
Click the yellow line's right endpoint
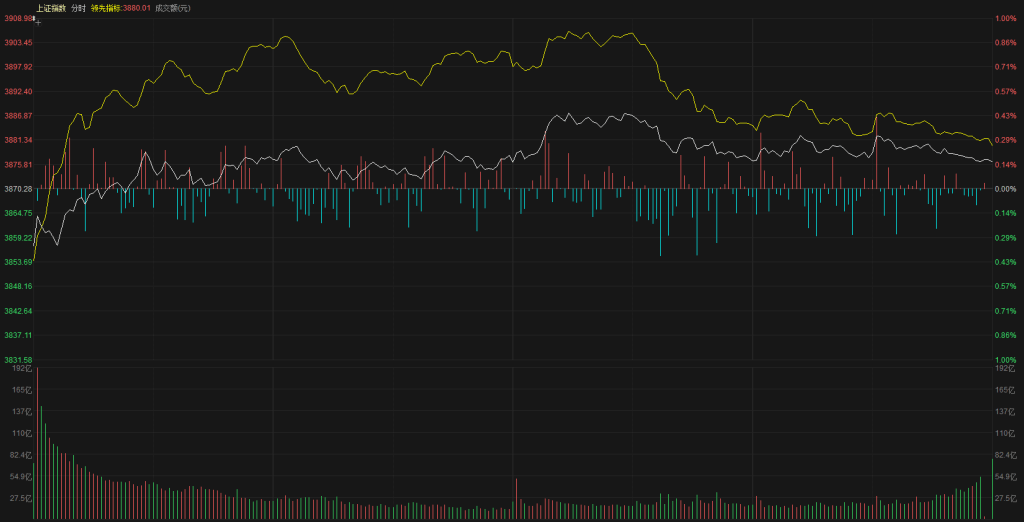click(991, 145)
